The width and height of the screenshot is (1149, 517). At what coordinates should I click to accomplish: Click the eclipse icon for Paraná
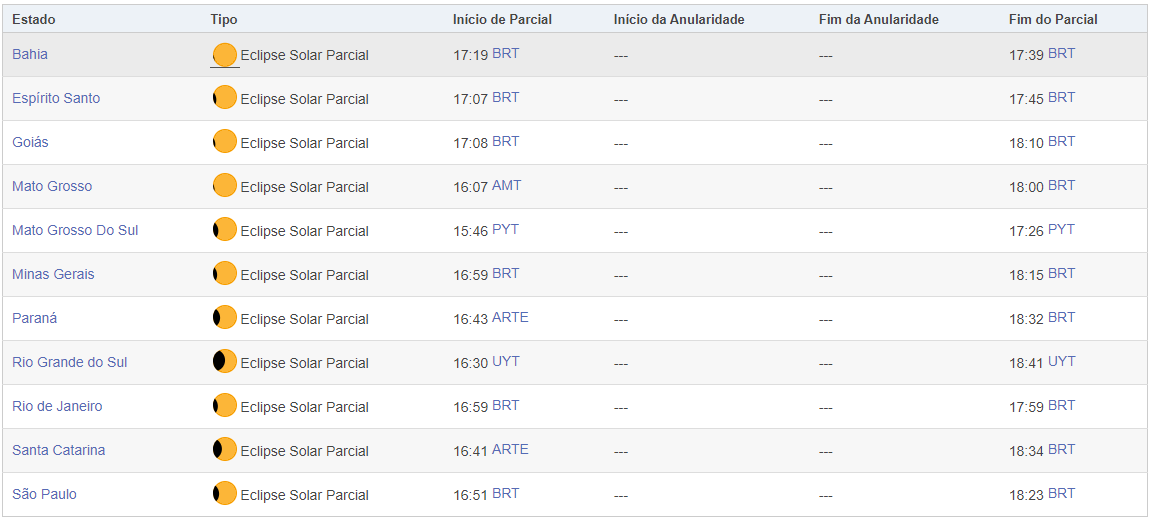click(x=225, y=318)
